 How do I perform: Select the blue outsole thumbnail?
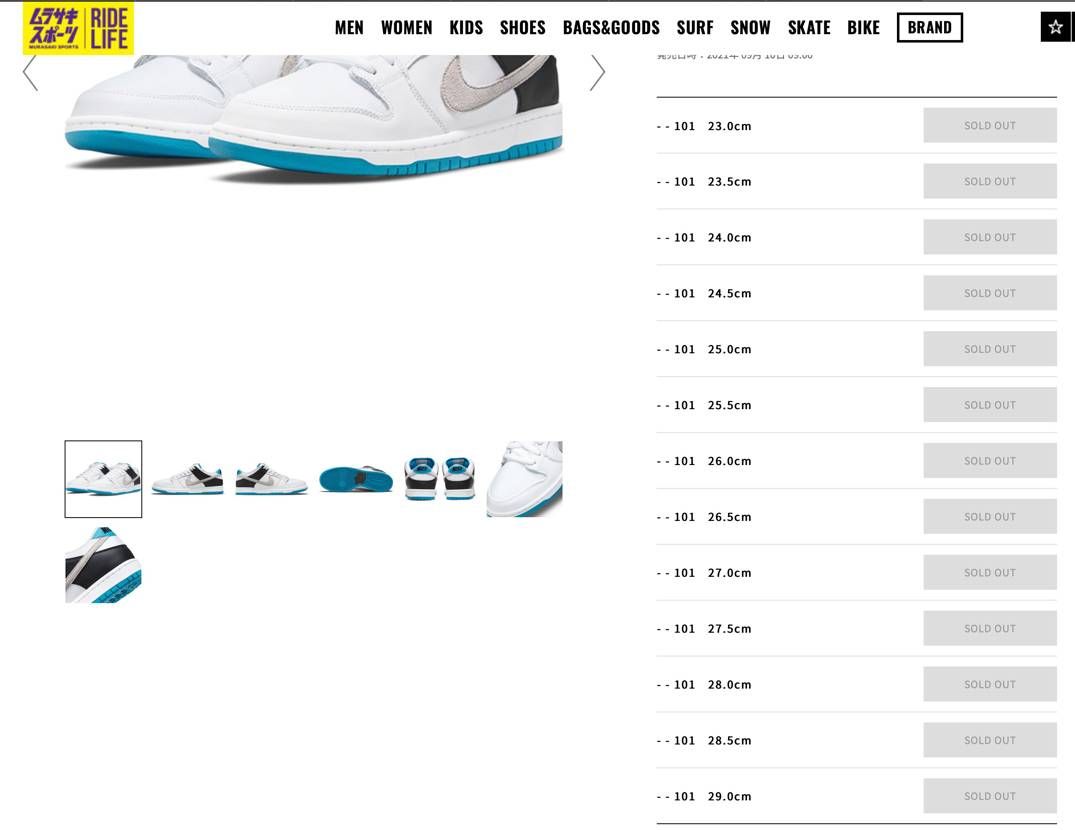(x=356, y=479)
